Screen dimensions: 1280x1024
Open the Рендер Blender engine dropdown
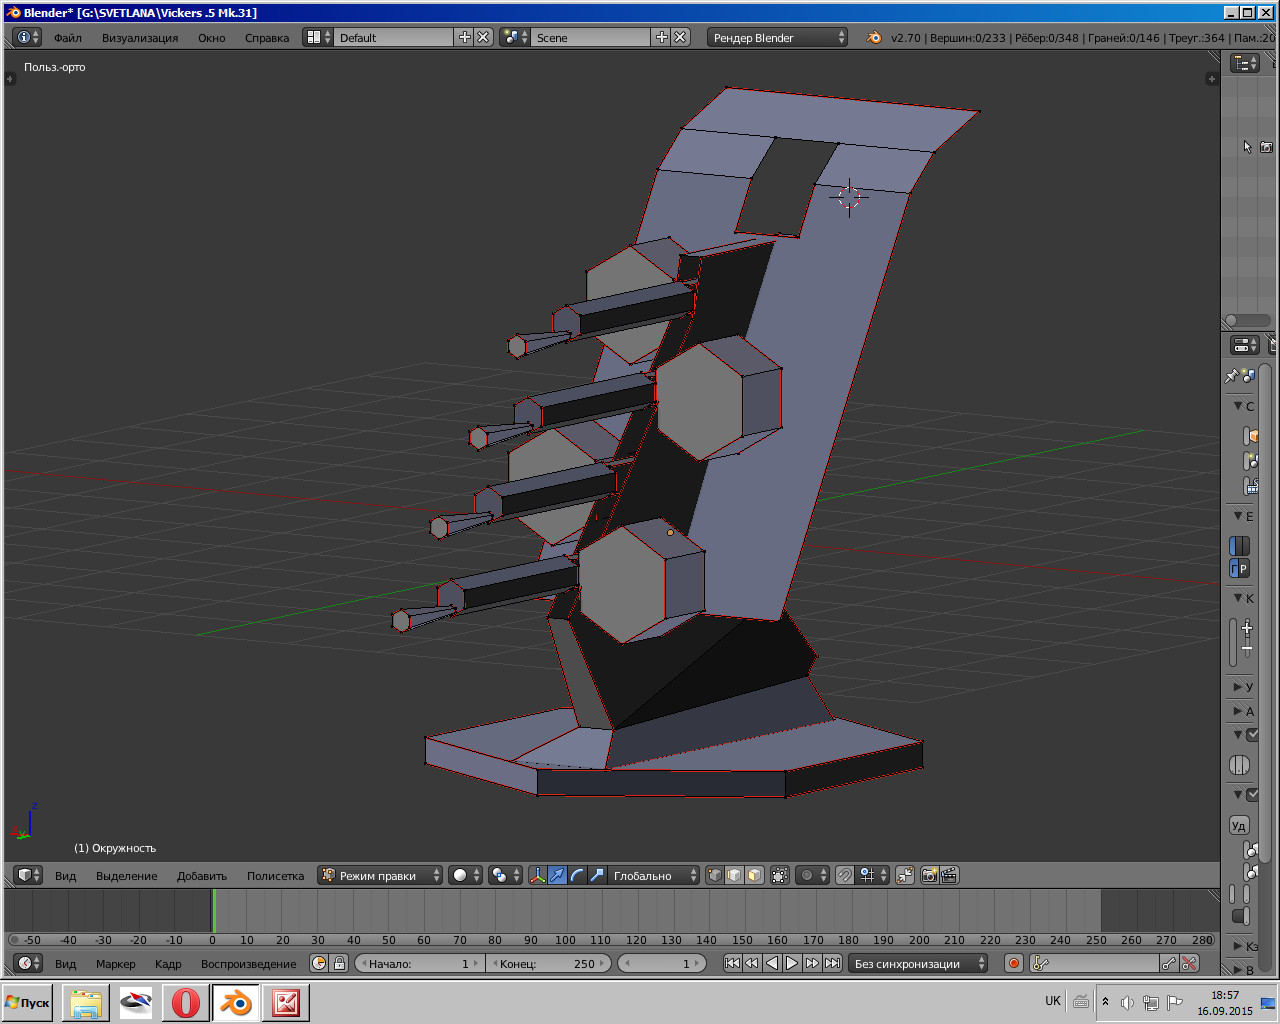[x=778, y=37]
